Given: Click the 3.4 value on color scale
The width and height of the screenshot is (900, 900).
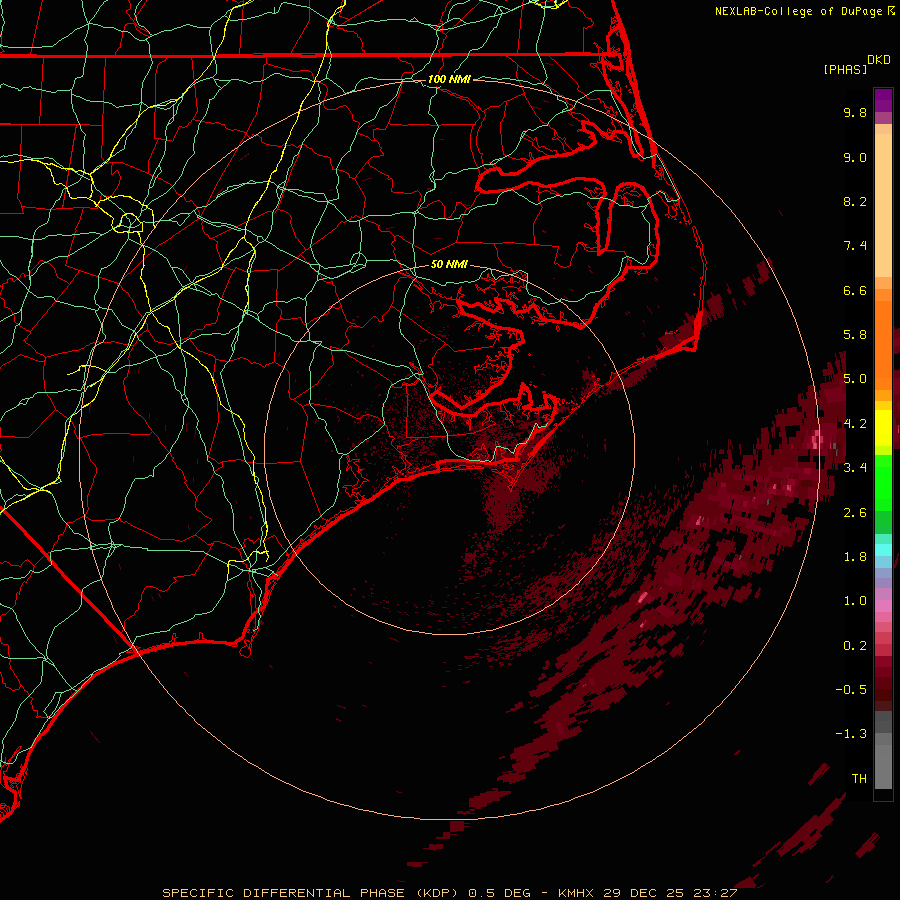Looking at the screenshot, I should 855,468.
